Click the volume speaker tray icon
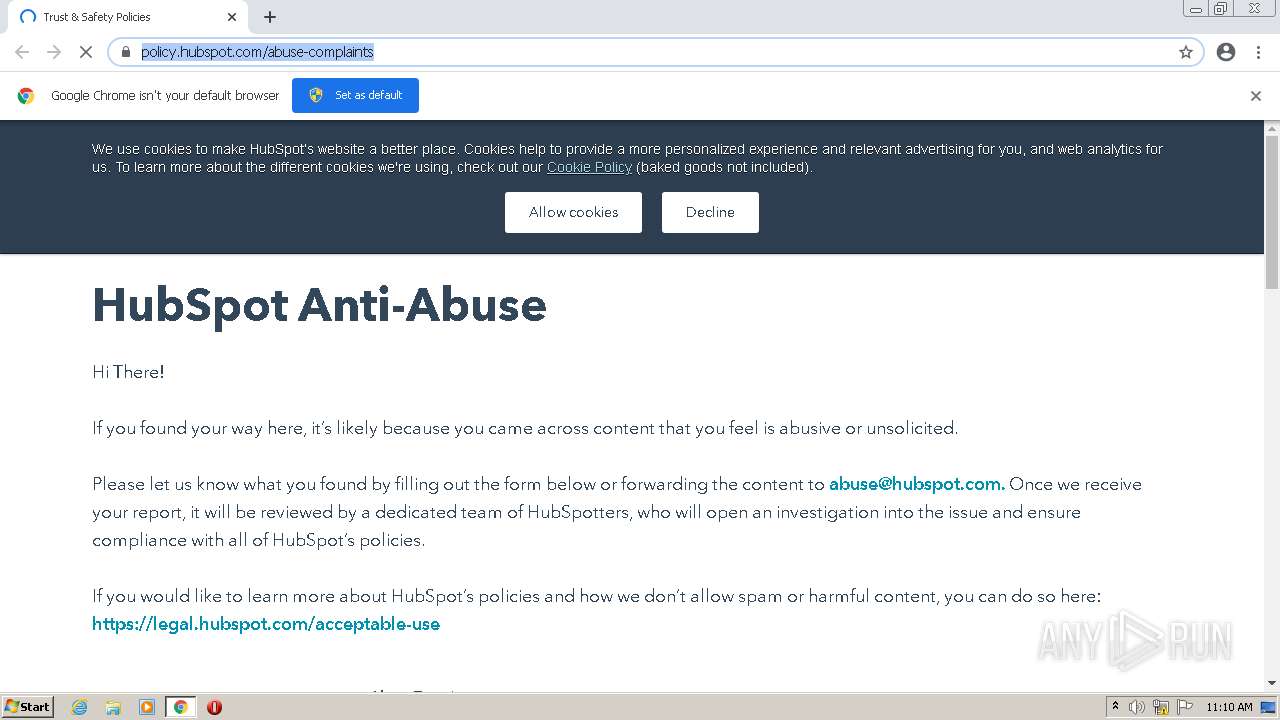Screen dimensions: 1280x720 coord(1137,707)
